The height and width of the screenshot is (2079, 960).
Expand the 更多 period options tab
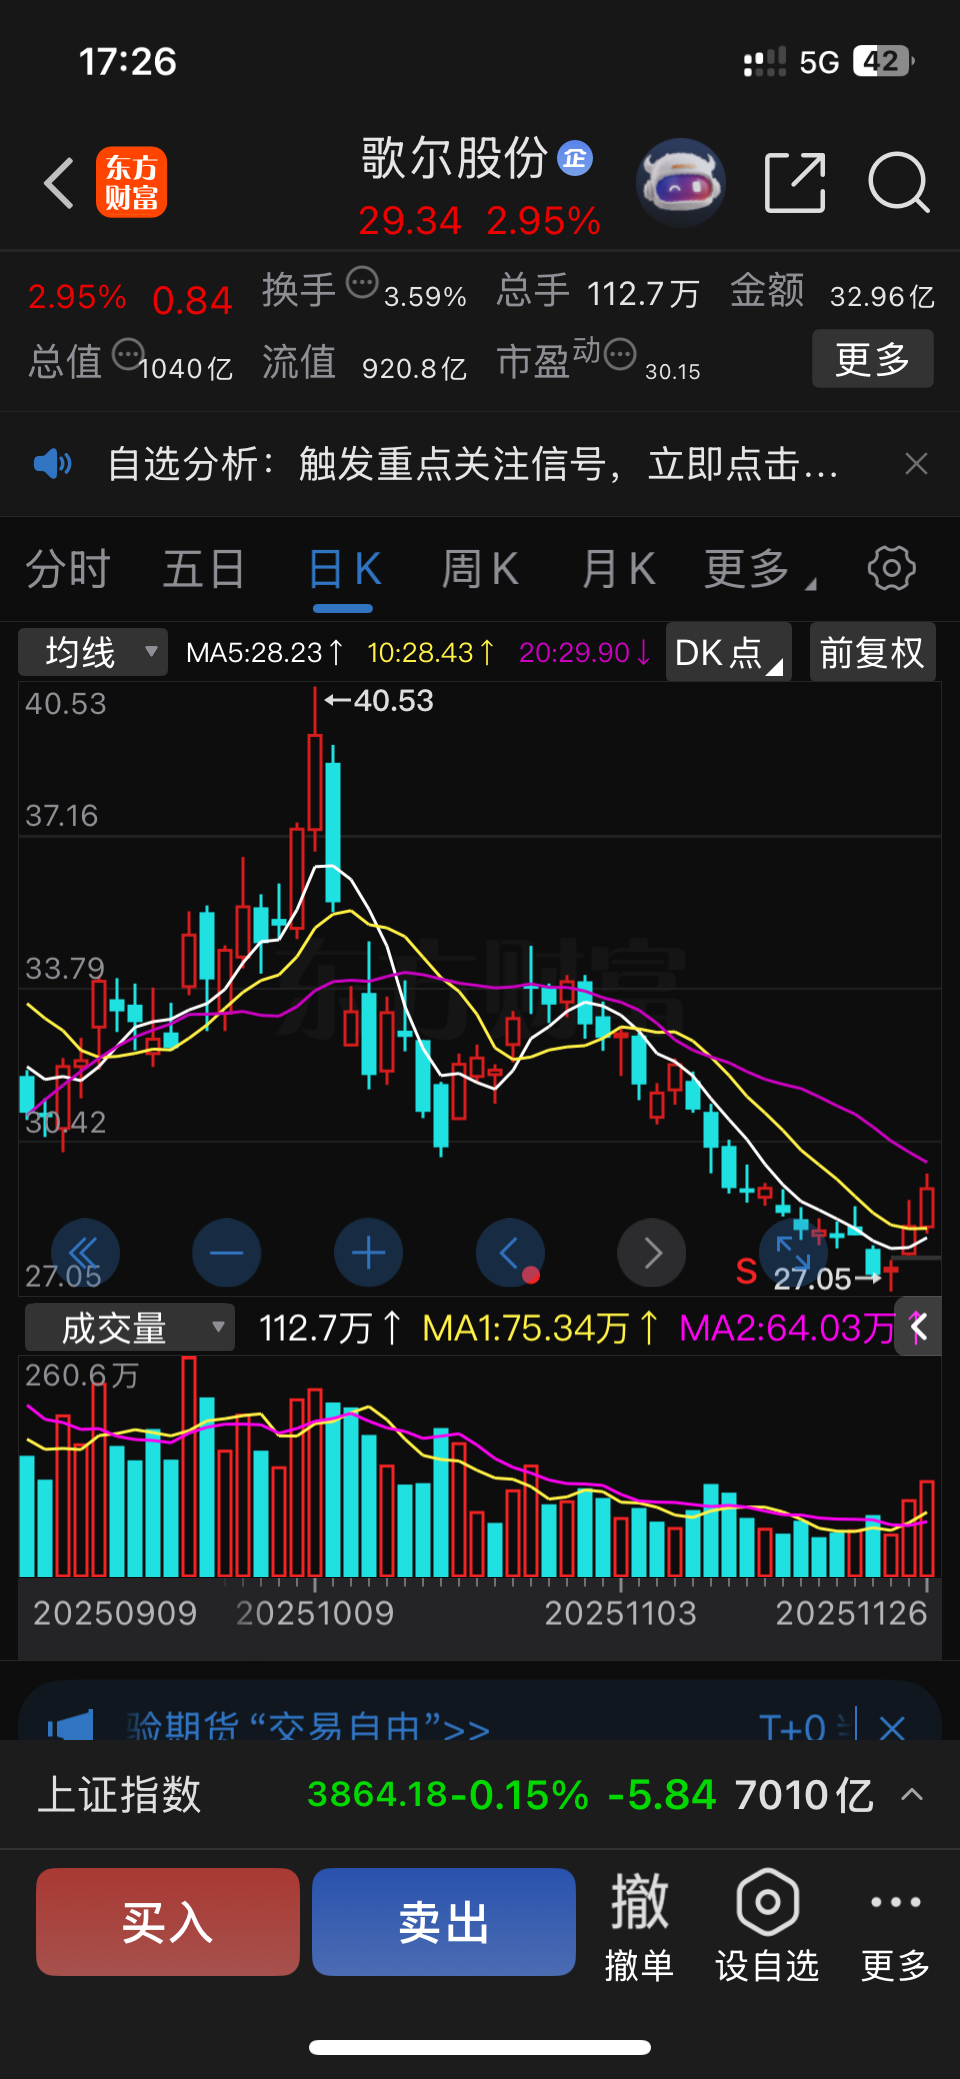(760, 569)
